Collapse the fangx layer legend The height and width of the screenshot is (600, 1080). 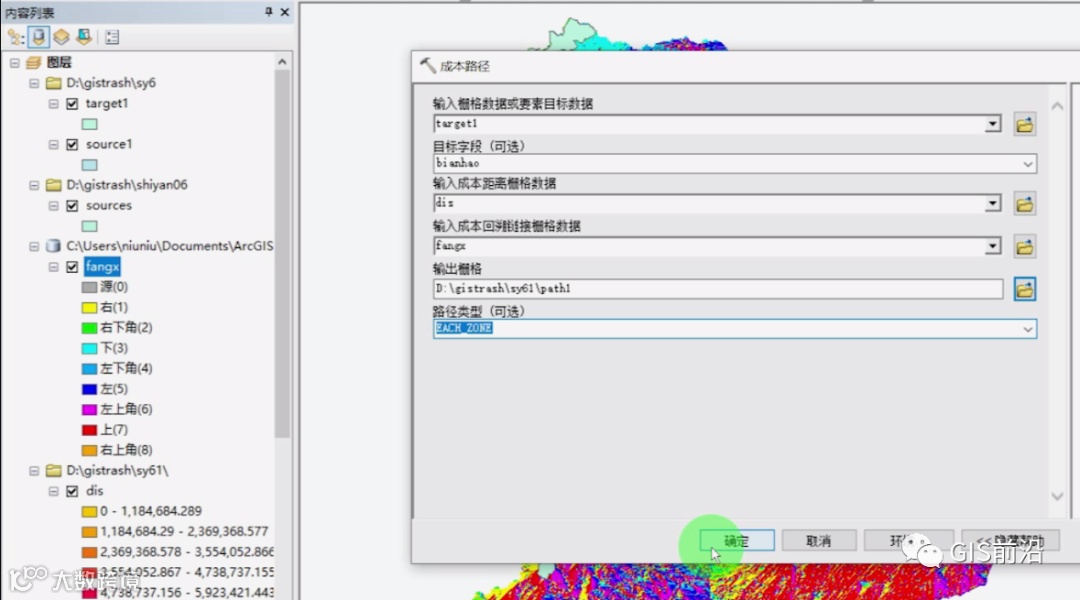(53, 267)
